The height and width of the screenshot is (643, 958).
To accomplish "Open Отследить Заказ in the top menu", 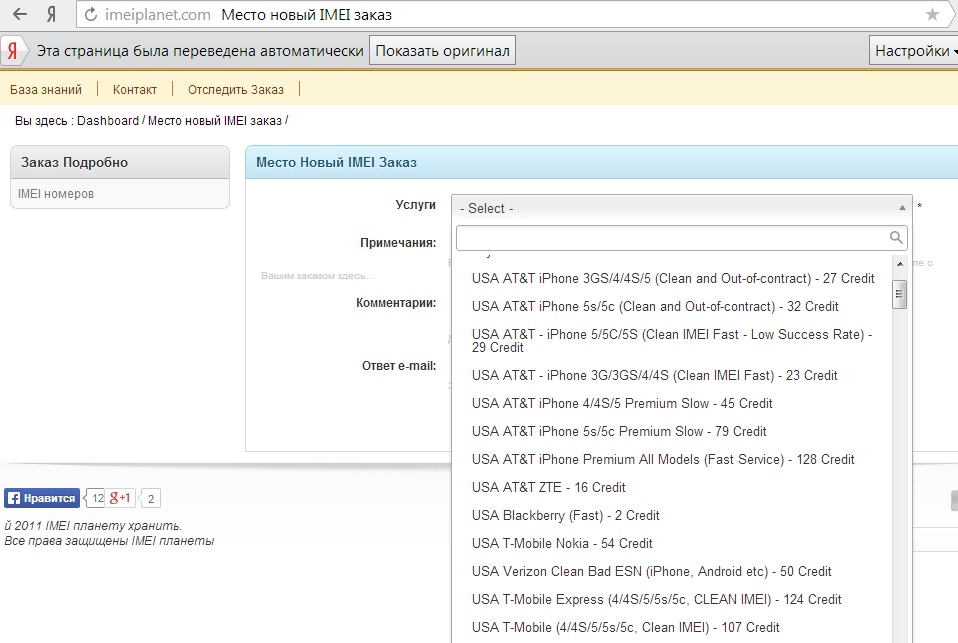I will [235, 90].
